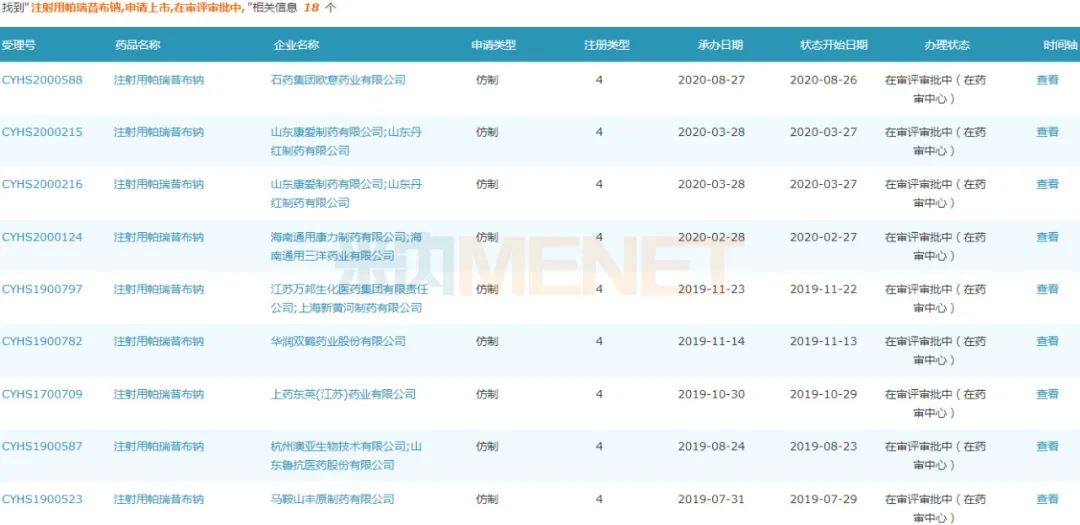
Task: Select status start date 2019-08-23
Action: coord(824,446)
